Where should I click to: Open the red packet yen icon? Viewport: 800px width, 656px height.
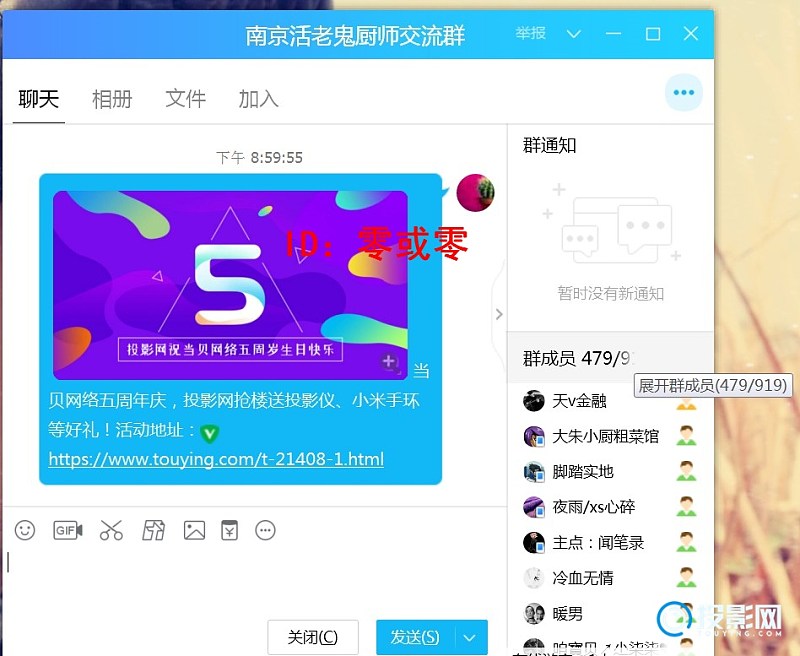click(230, 531)
